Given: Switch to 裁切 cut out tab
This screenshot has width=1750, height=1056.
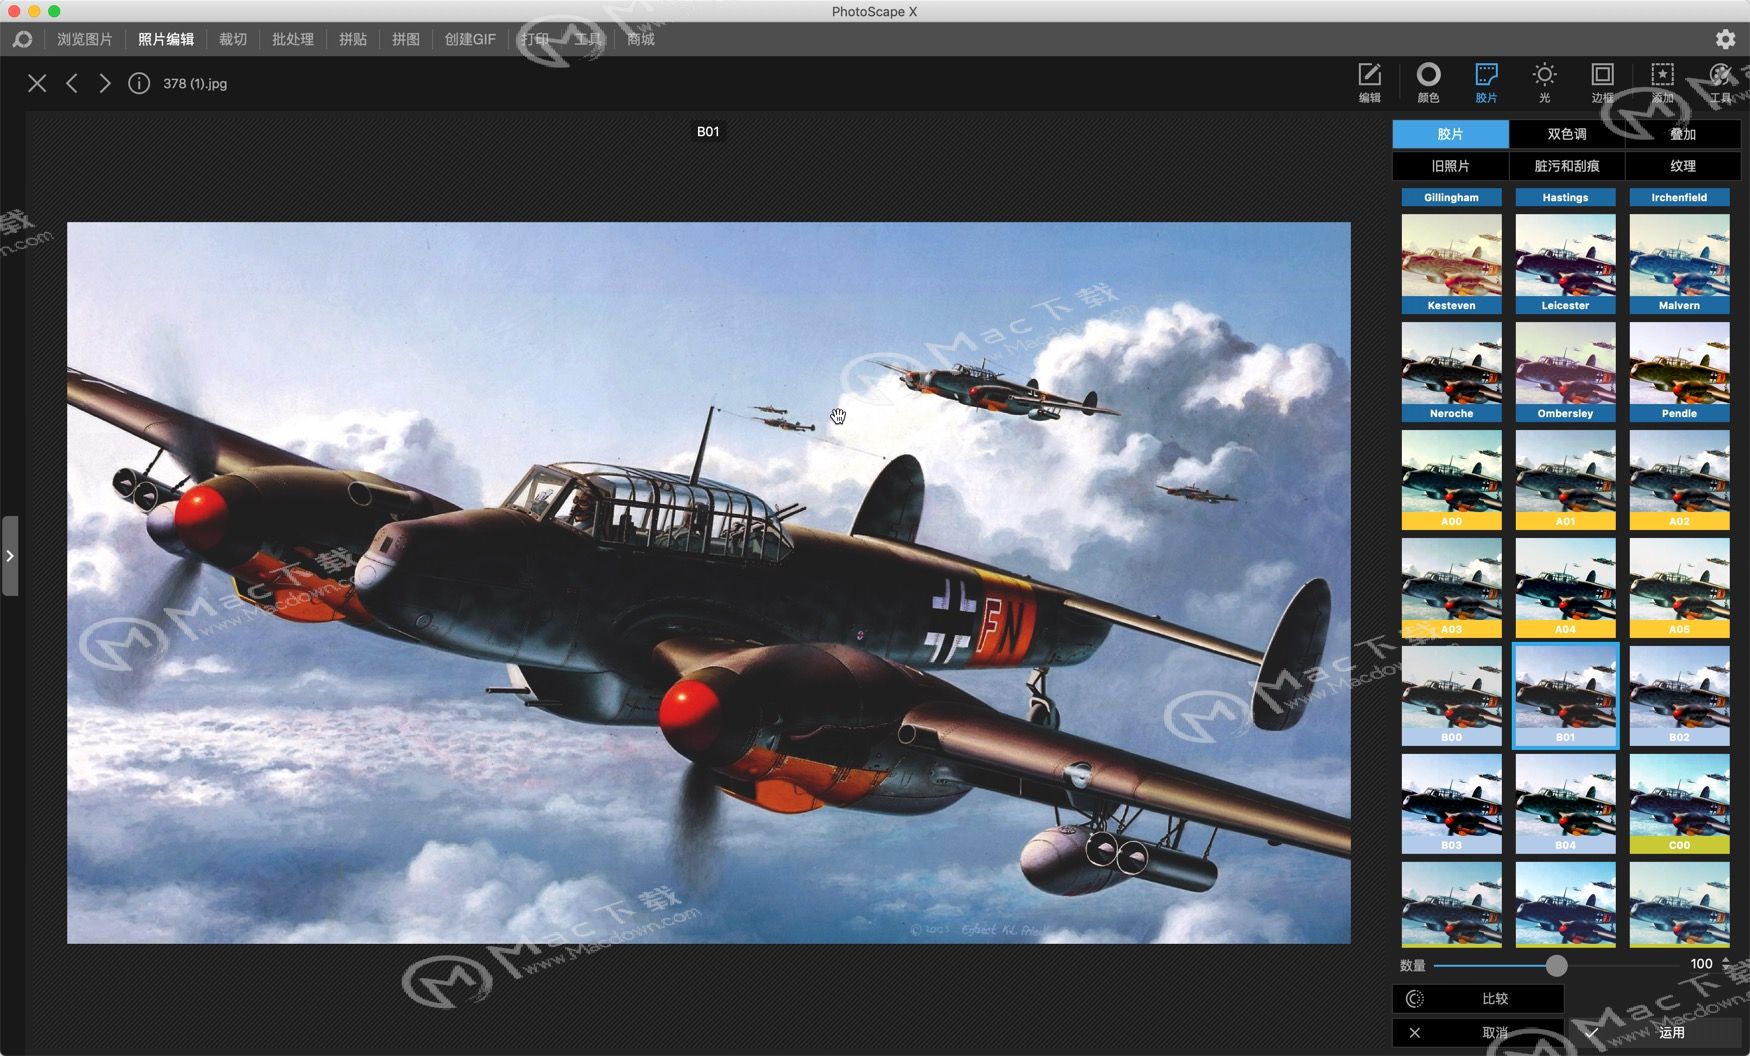Looking at the screenshot, I should tap(233, 39).
